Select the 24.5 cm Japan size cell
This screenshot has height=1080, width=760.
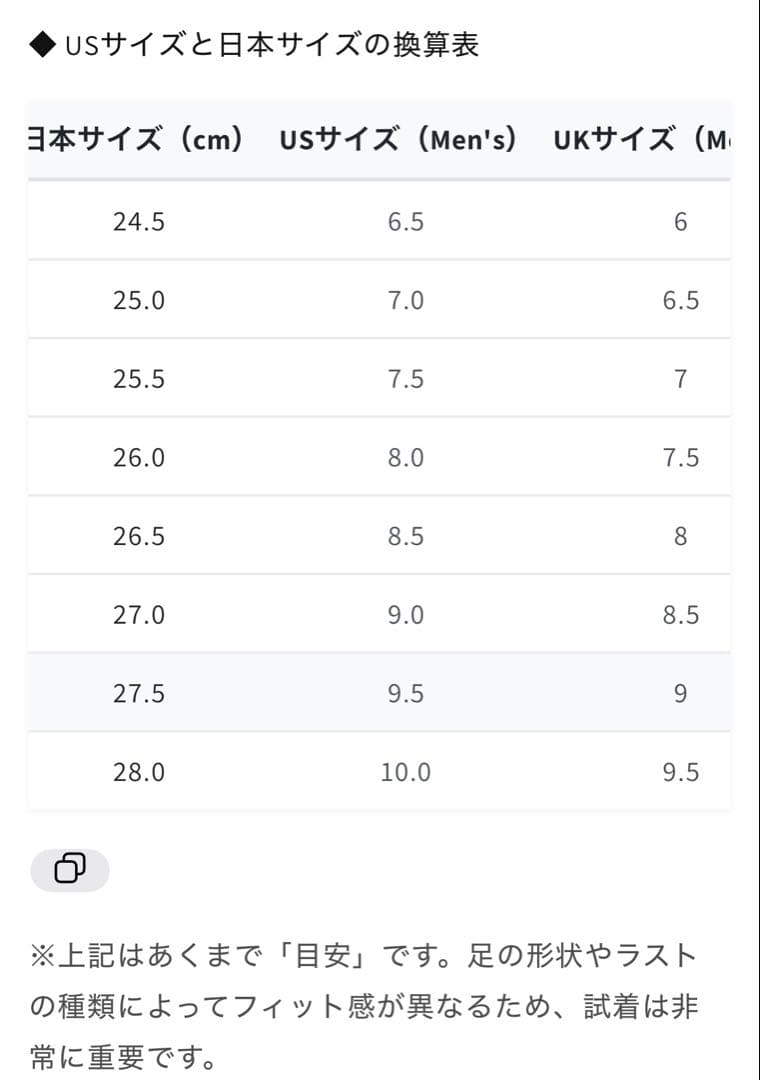(139, 222)
